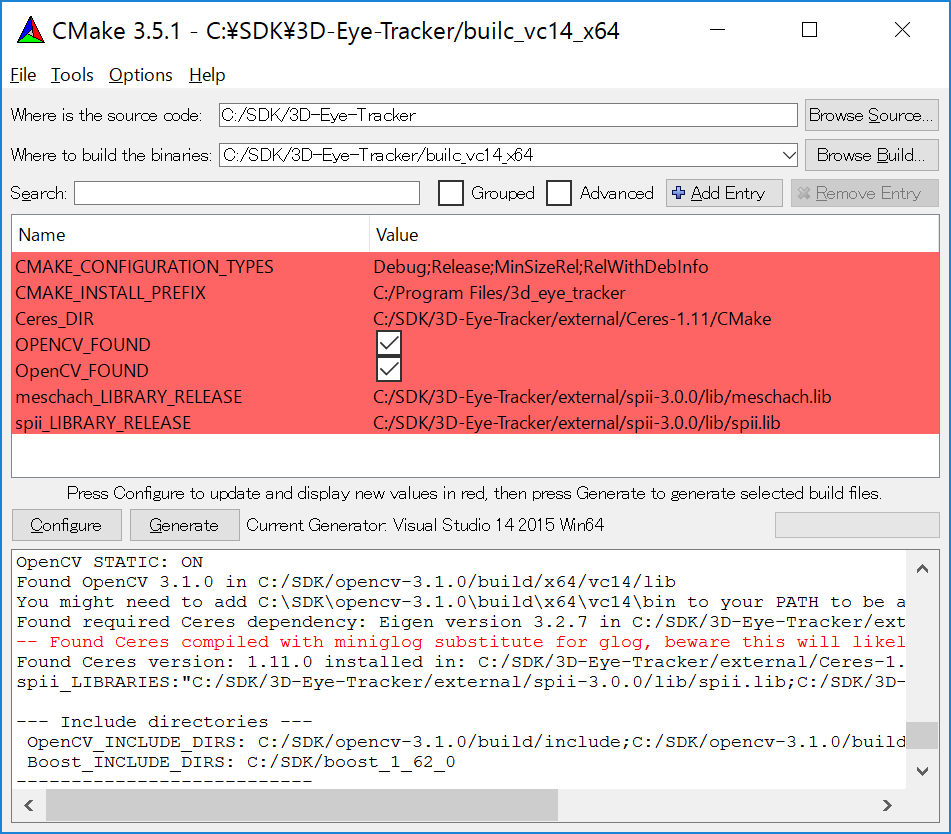This screenshot has width=951, height=834.
Task: Click the plus icon on Add Entry
Action: pyautogui.click(x=679, y=194)
